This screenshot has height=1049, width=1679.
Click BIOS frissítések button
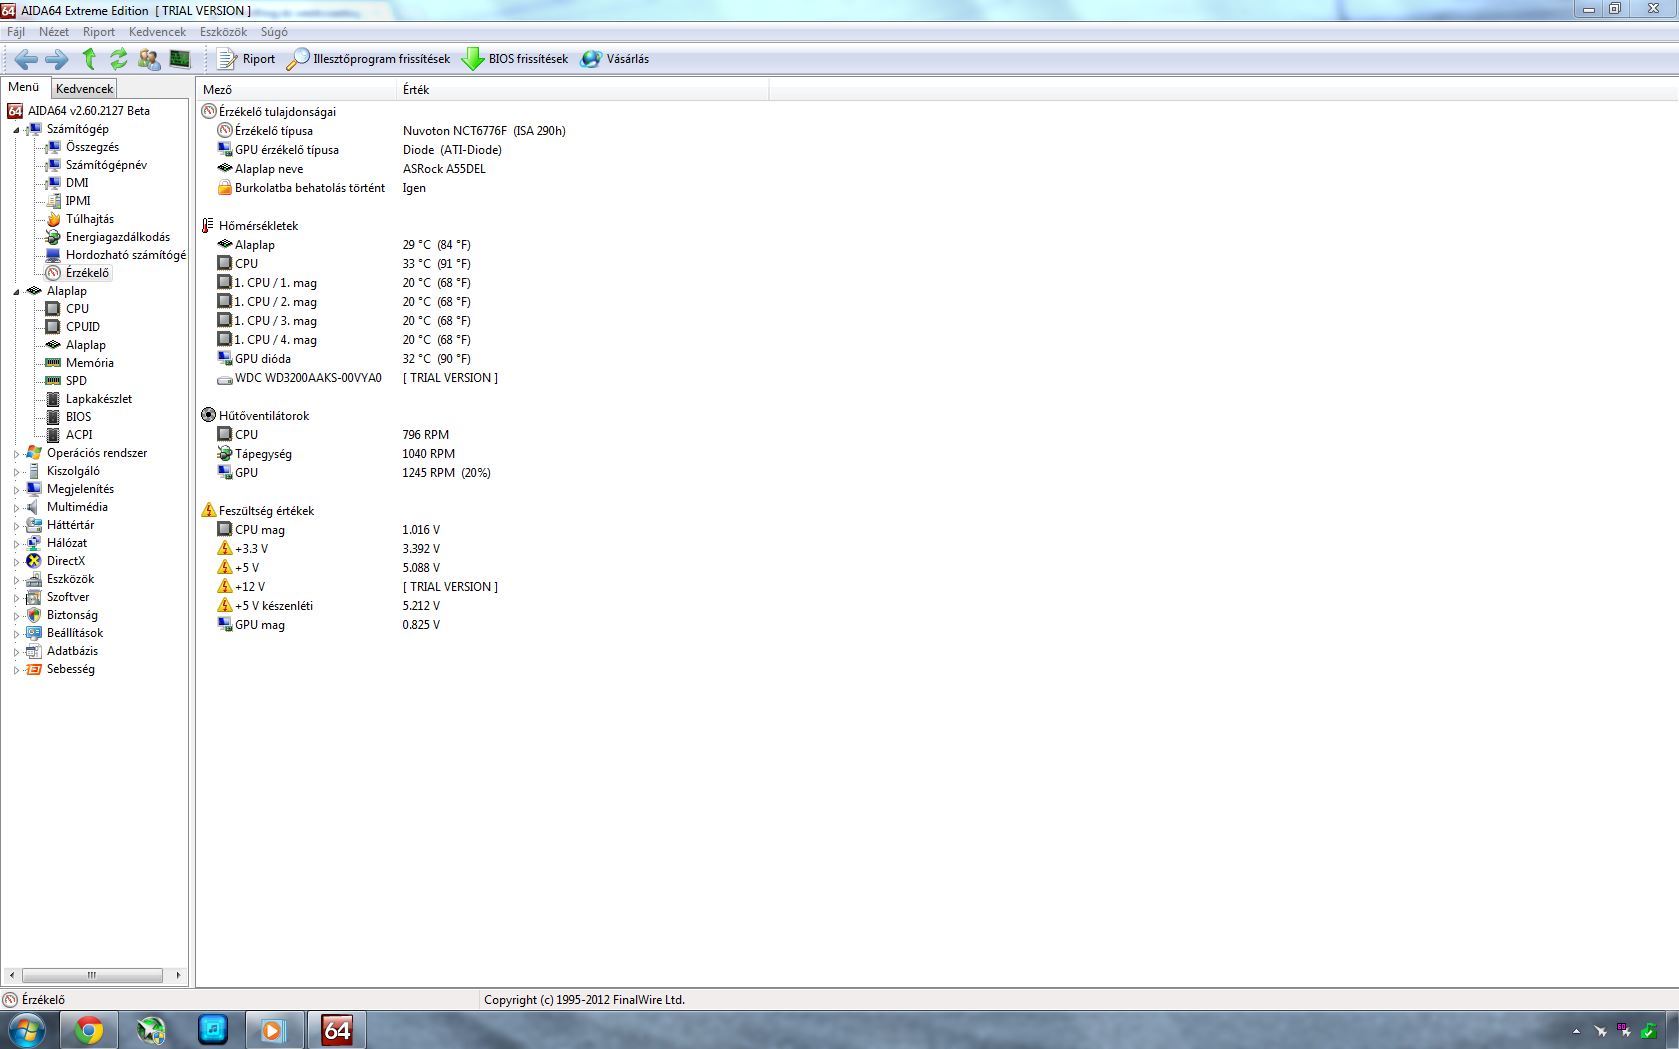pos(515,59)
